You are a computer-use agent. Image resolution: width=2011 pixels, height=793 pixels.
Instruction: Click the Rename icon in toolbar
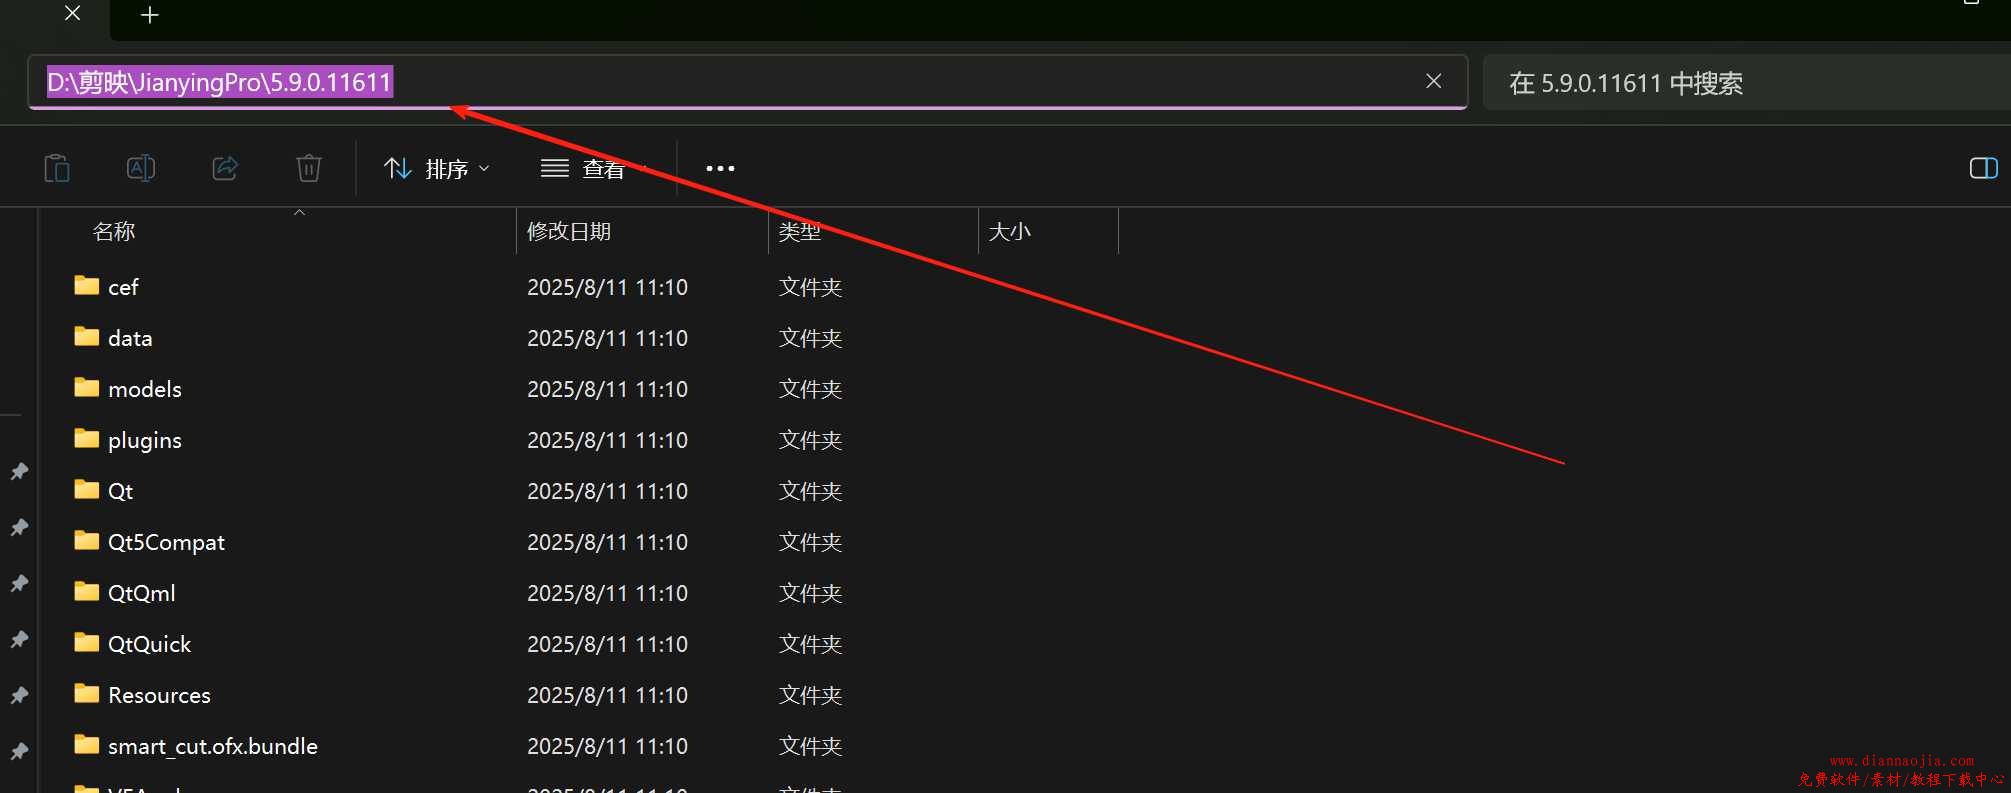pos(141,168)
